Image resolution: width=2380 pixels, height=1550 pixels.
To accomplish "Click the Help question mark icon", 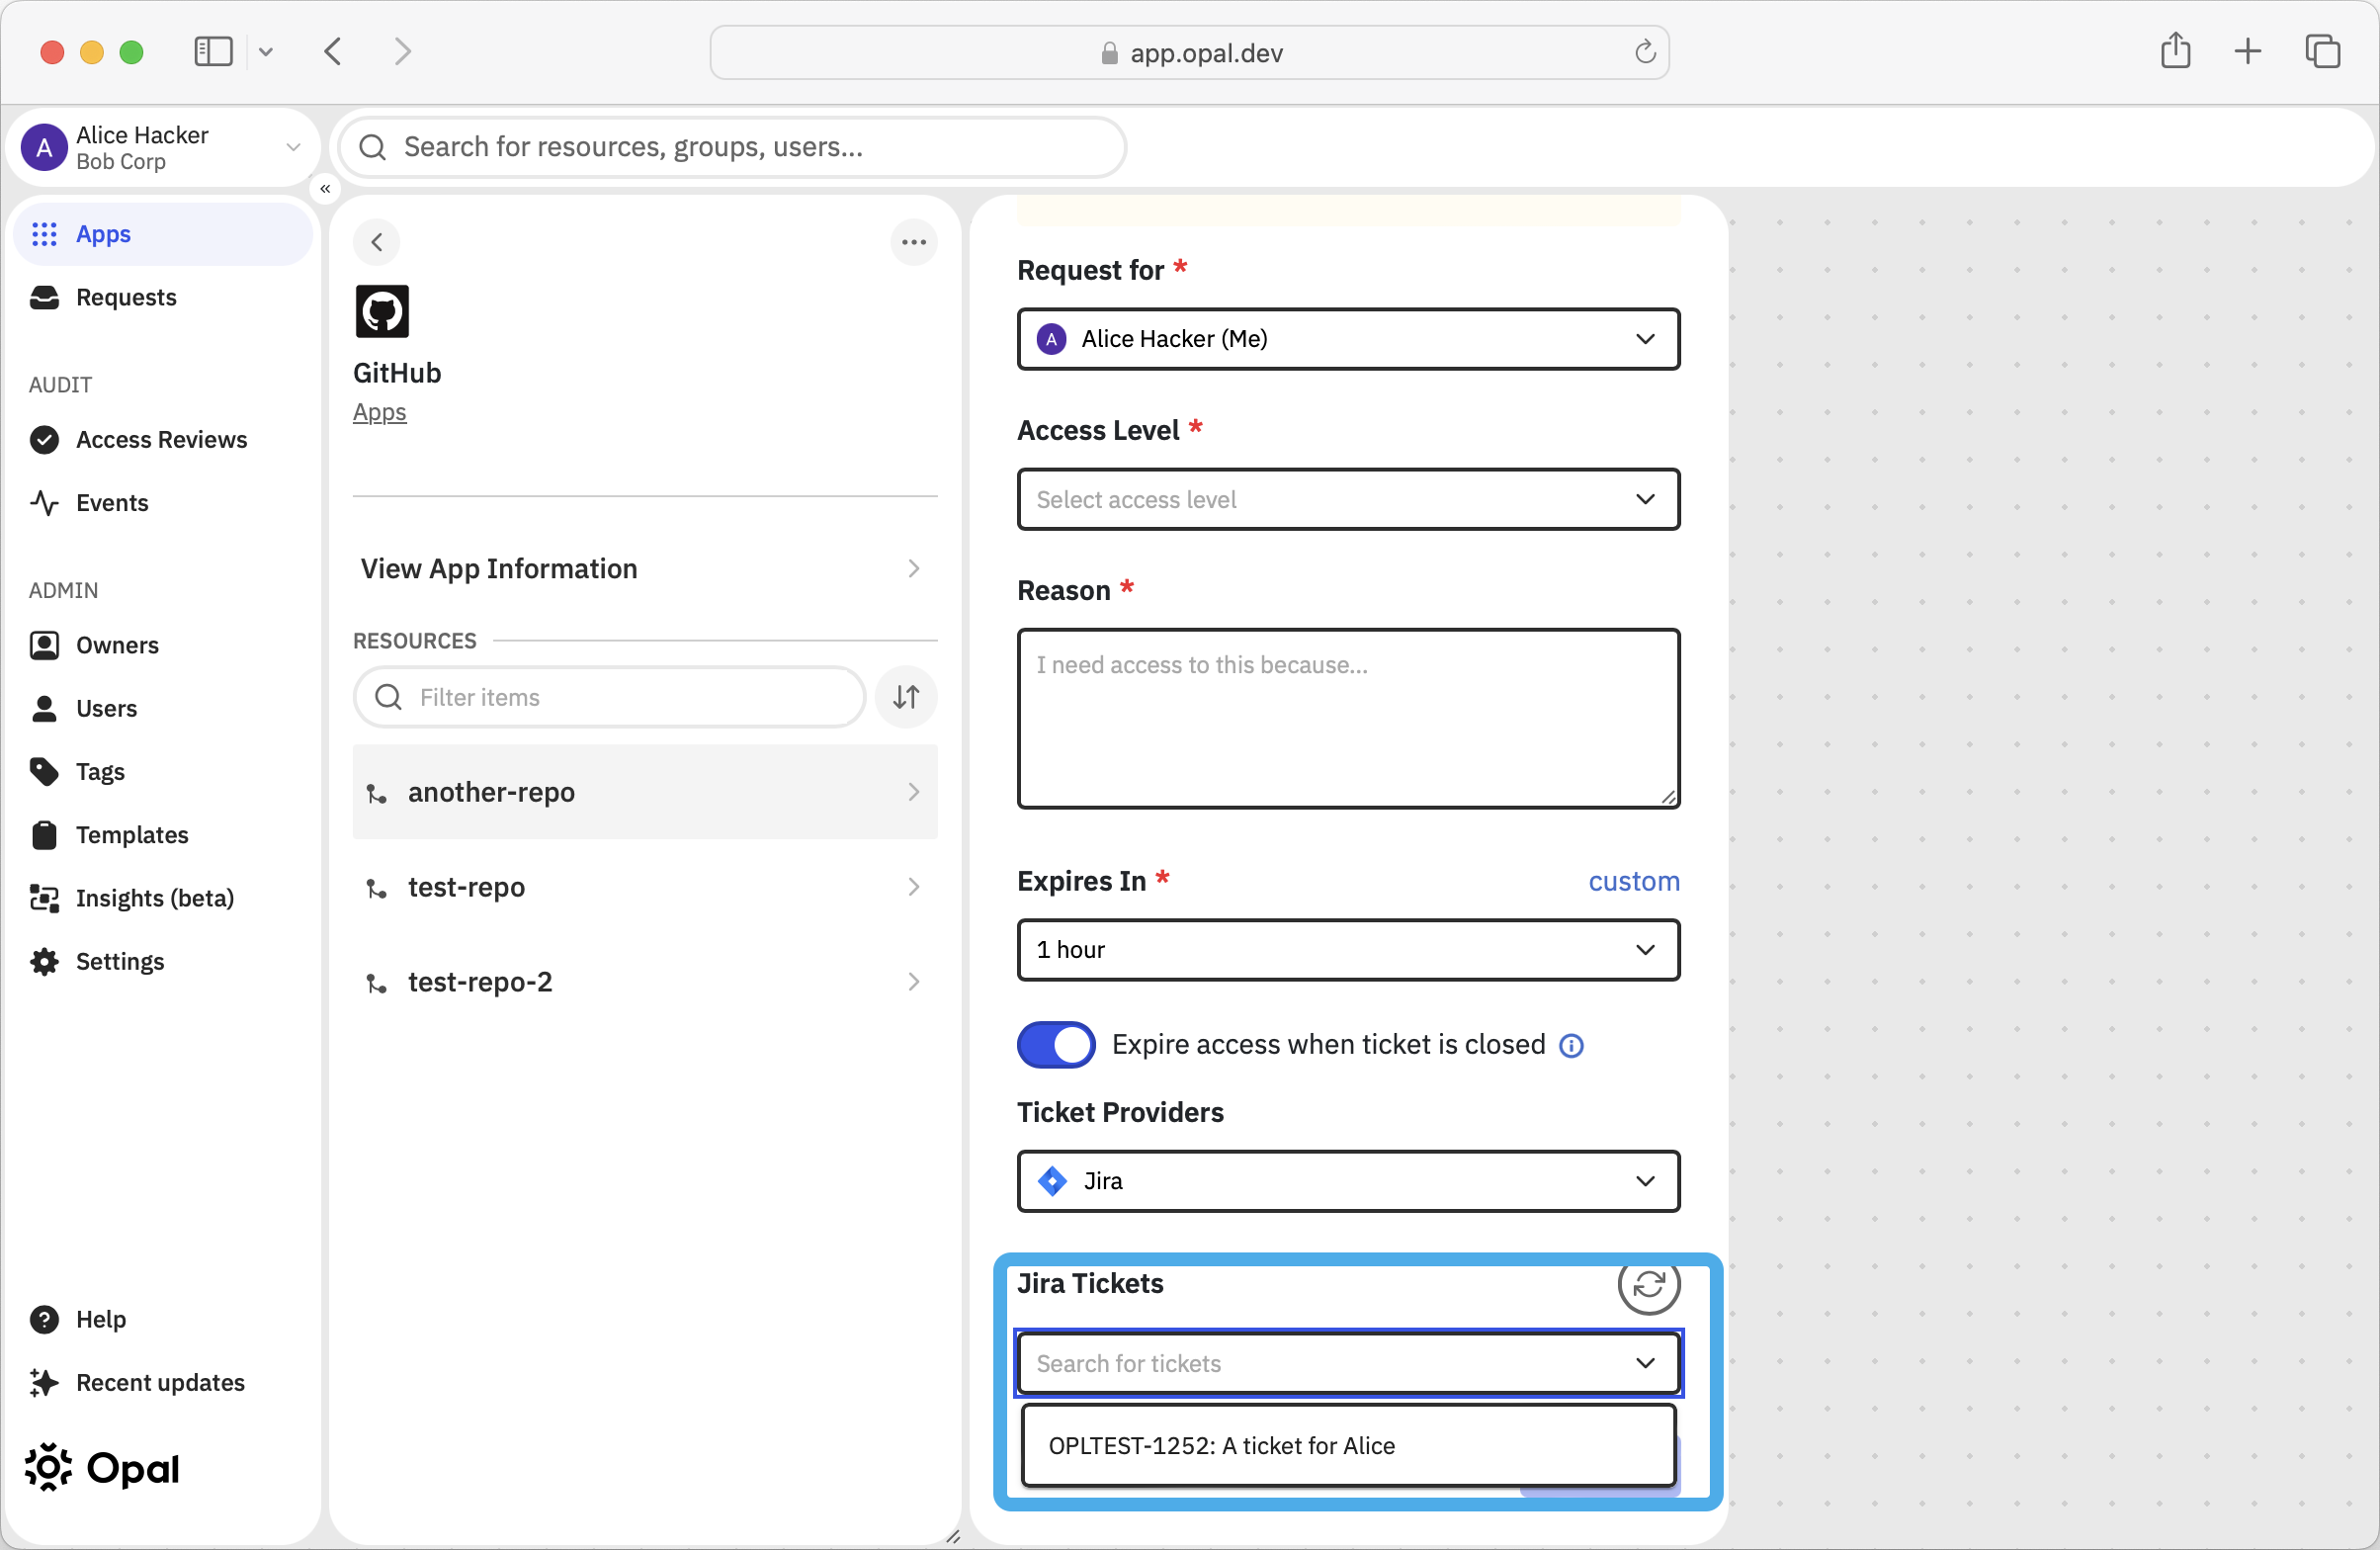I will point(44,1319).
